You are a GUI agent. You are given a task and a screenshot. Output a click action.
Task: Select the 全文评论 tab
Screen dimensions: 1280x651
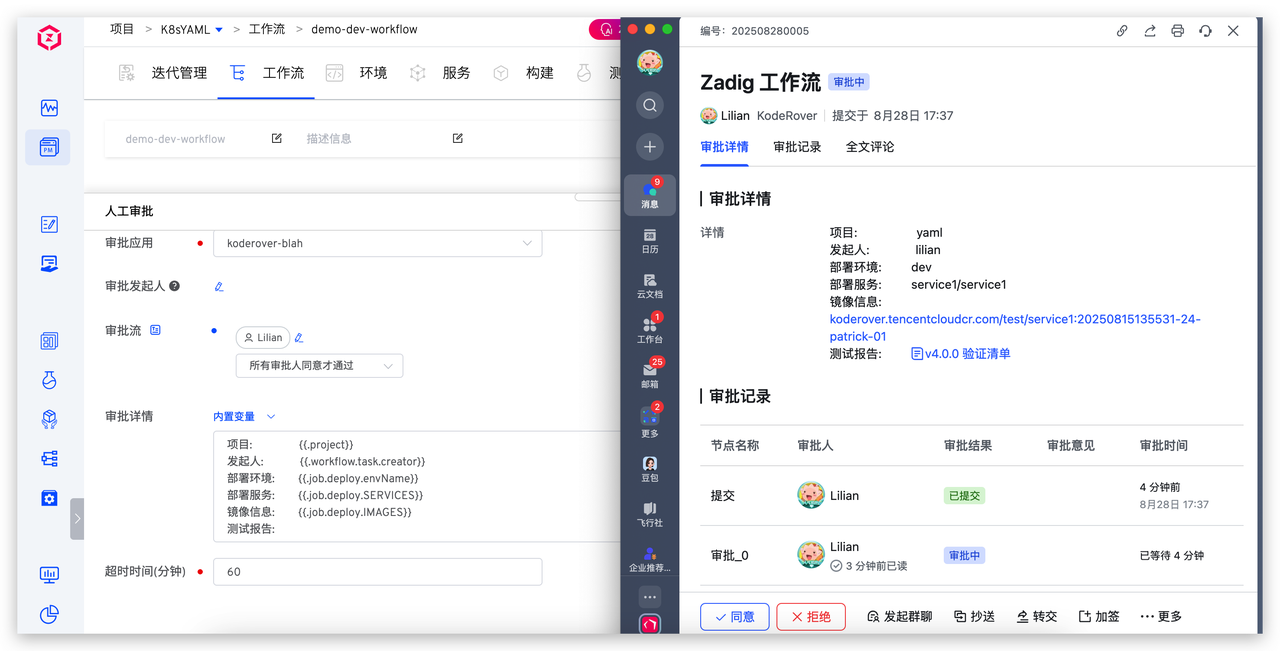pyautogui.click(x=870, y=147)
